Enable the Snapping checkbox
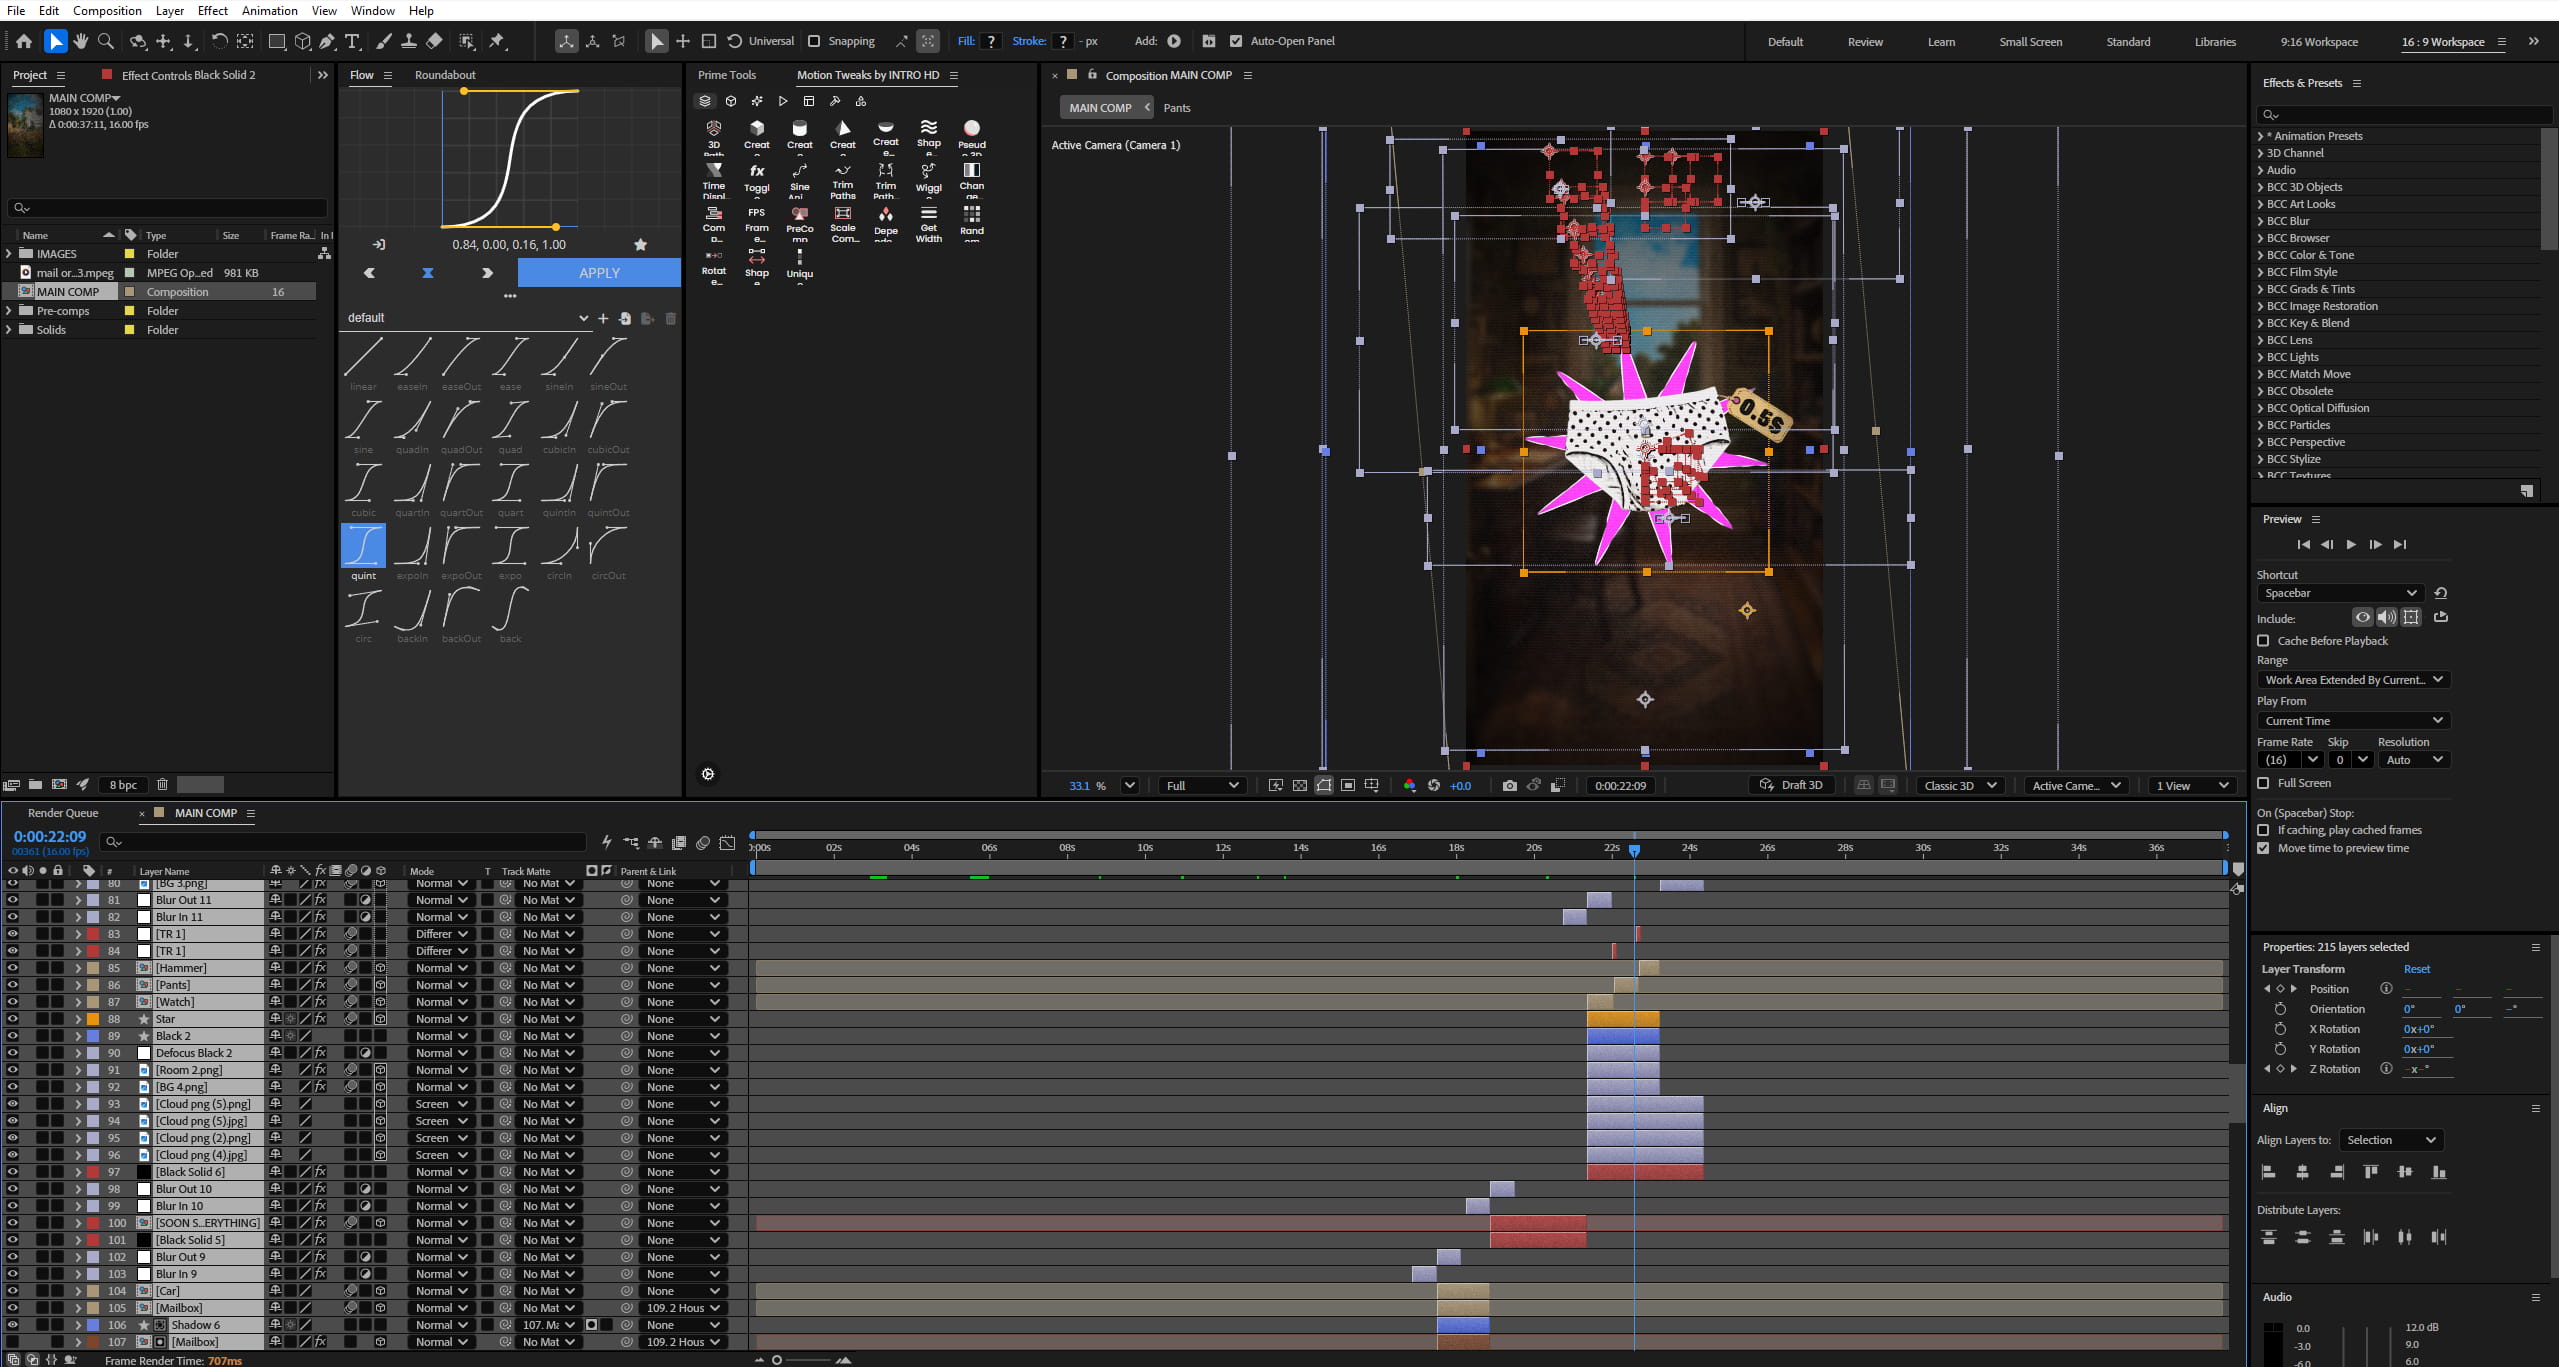Image resolution: width=2559 pixels, height=1367 pixels. tap(814, 41)
